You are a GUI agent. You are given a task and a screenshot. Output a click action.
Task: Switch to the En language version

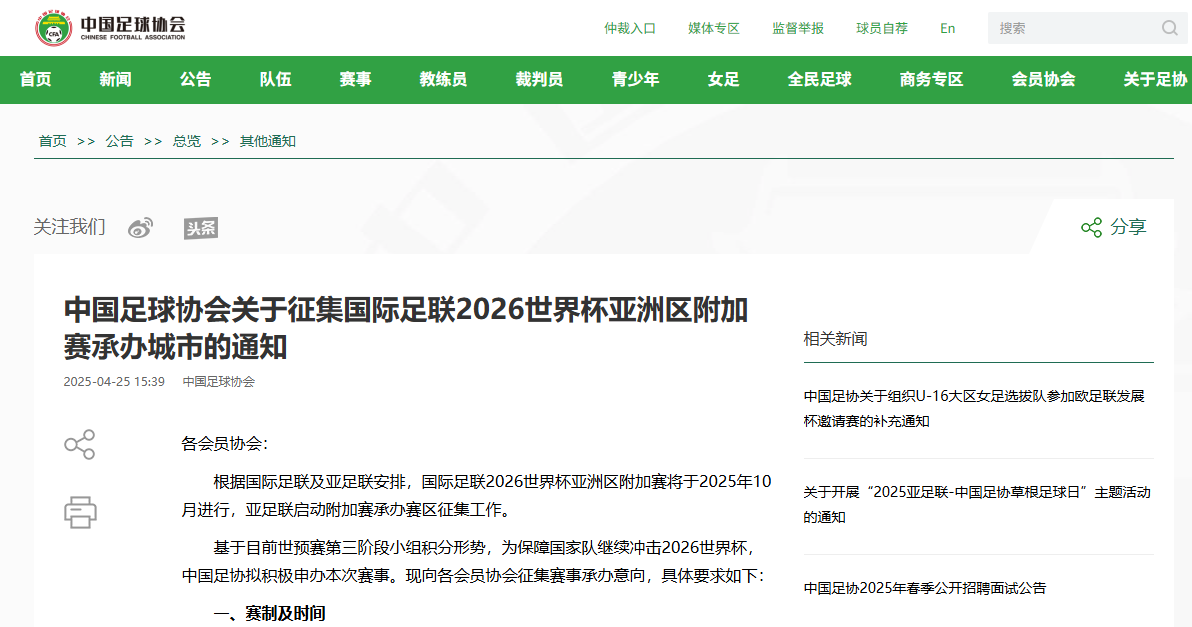[947, 28]
